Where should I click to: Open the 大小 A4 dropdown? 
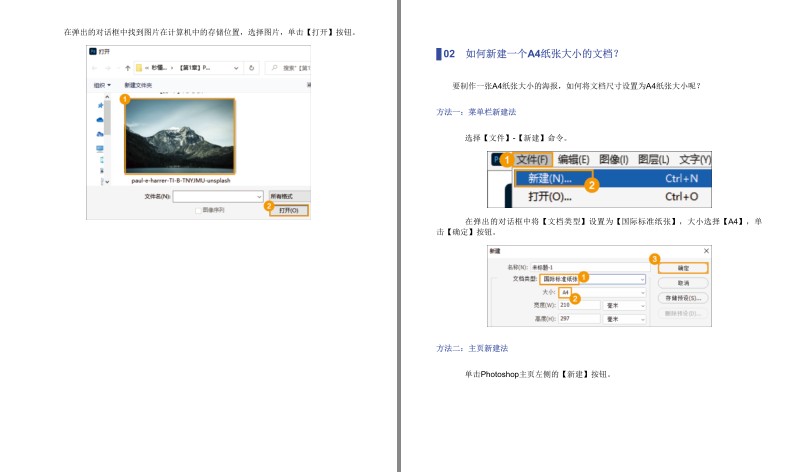[x=643, y=292]
